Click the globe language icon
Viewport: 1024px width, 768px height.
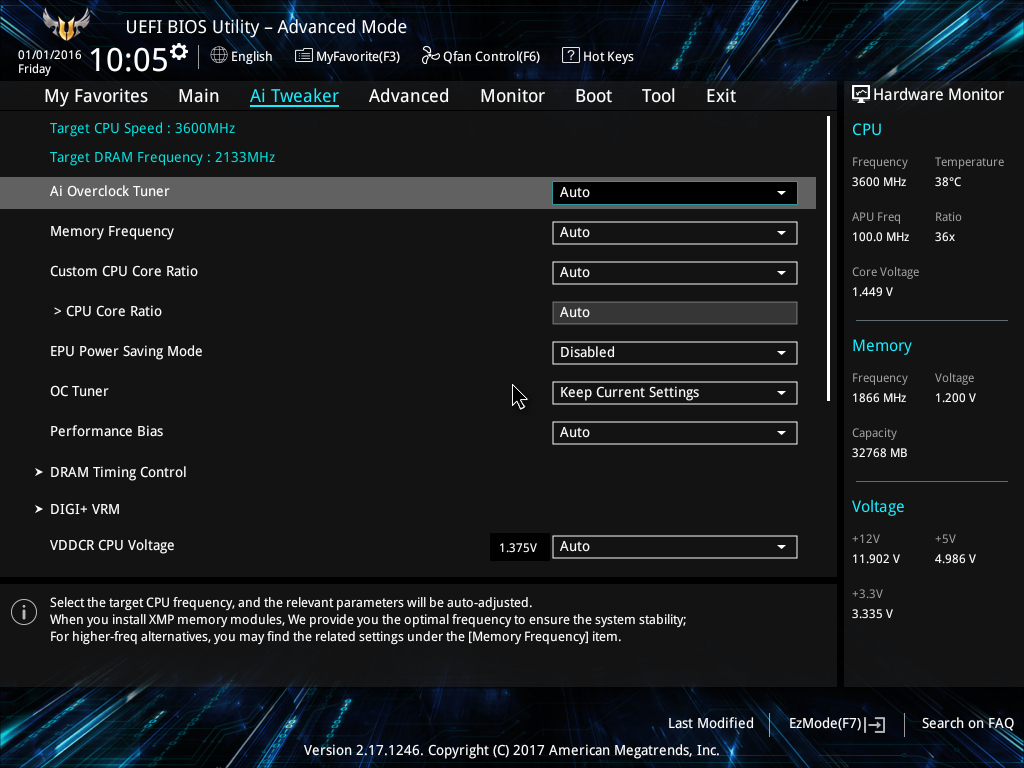[219, 56]
